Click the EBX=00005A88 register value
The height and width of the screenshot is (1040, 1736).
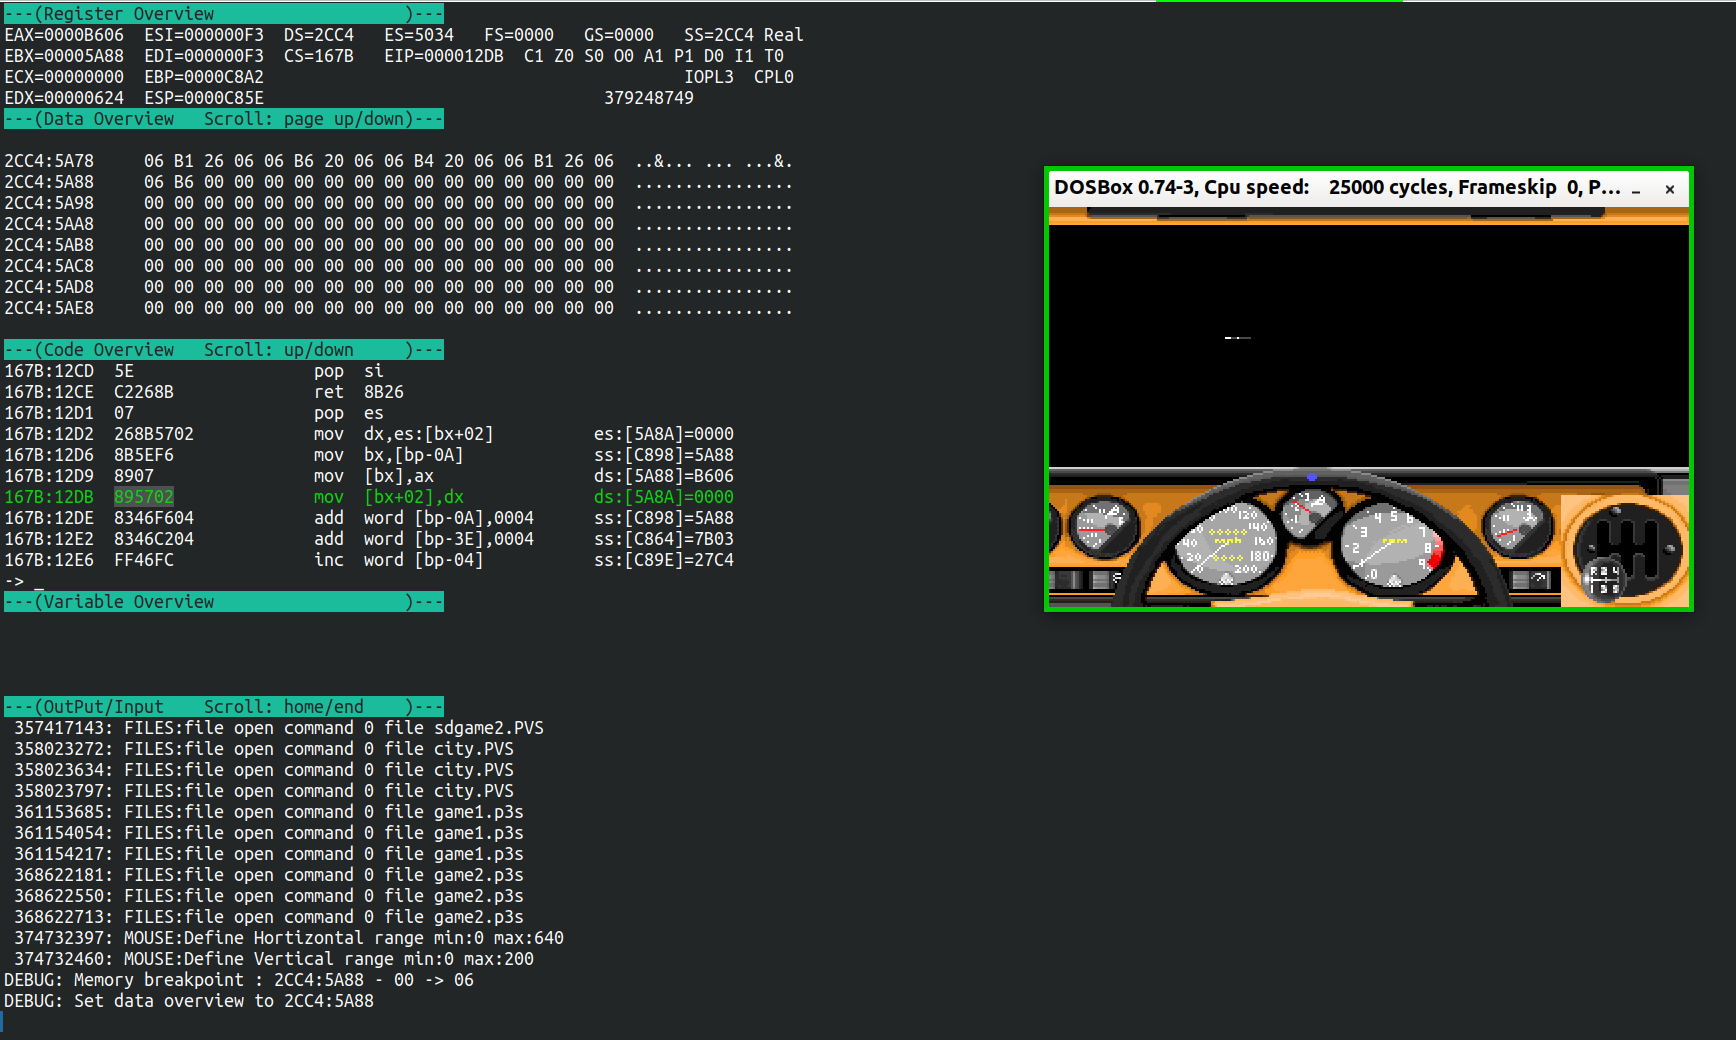(x=64, y=56)
